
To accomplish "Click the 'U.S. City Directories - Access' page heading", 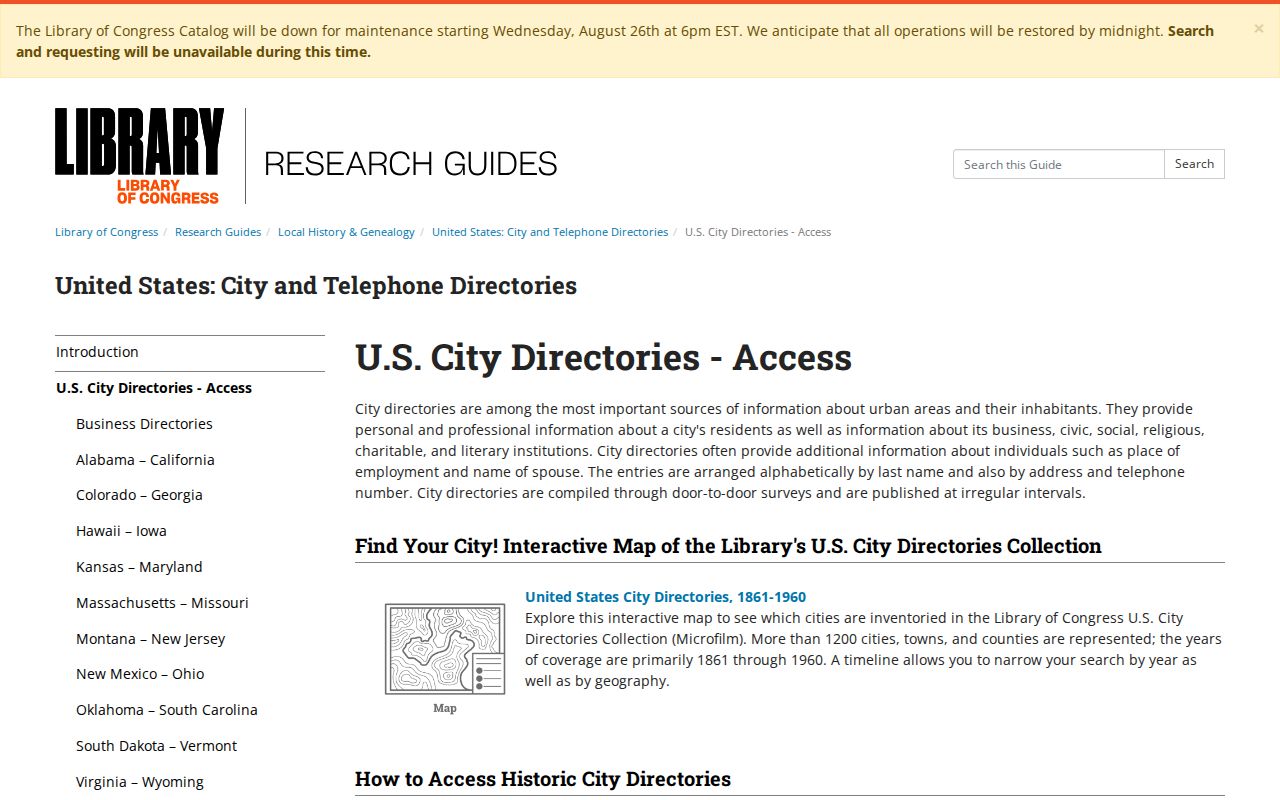I will 603,357.
